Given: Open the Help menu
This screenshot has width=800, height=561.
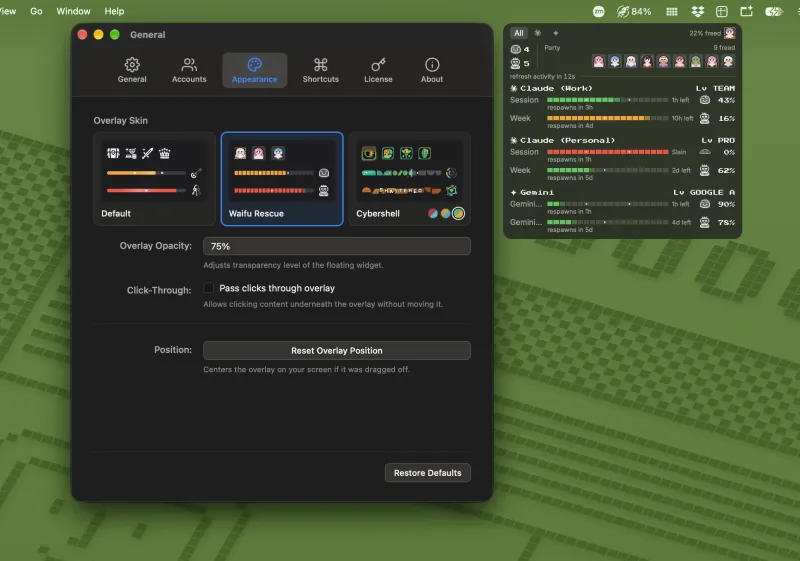Looking at the screenshot, I should tap(114, 11).
